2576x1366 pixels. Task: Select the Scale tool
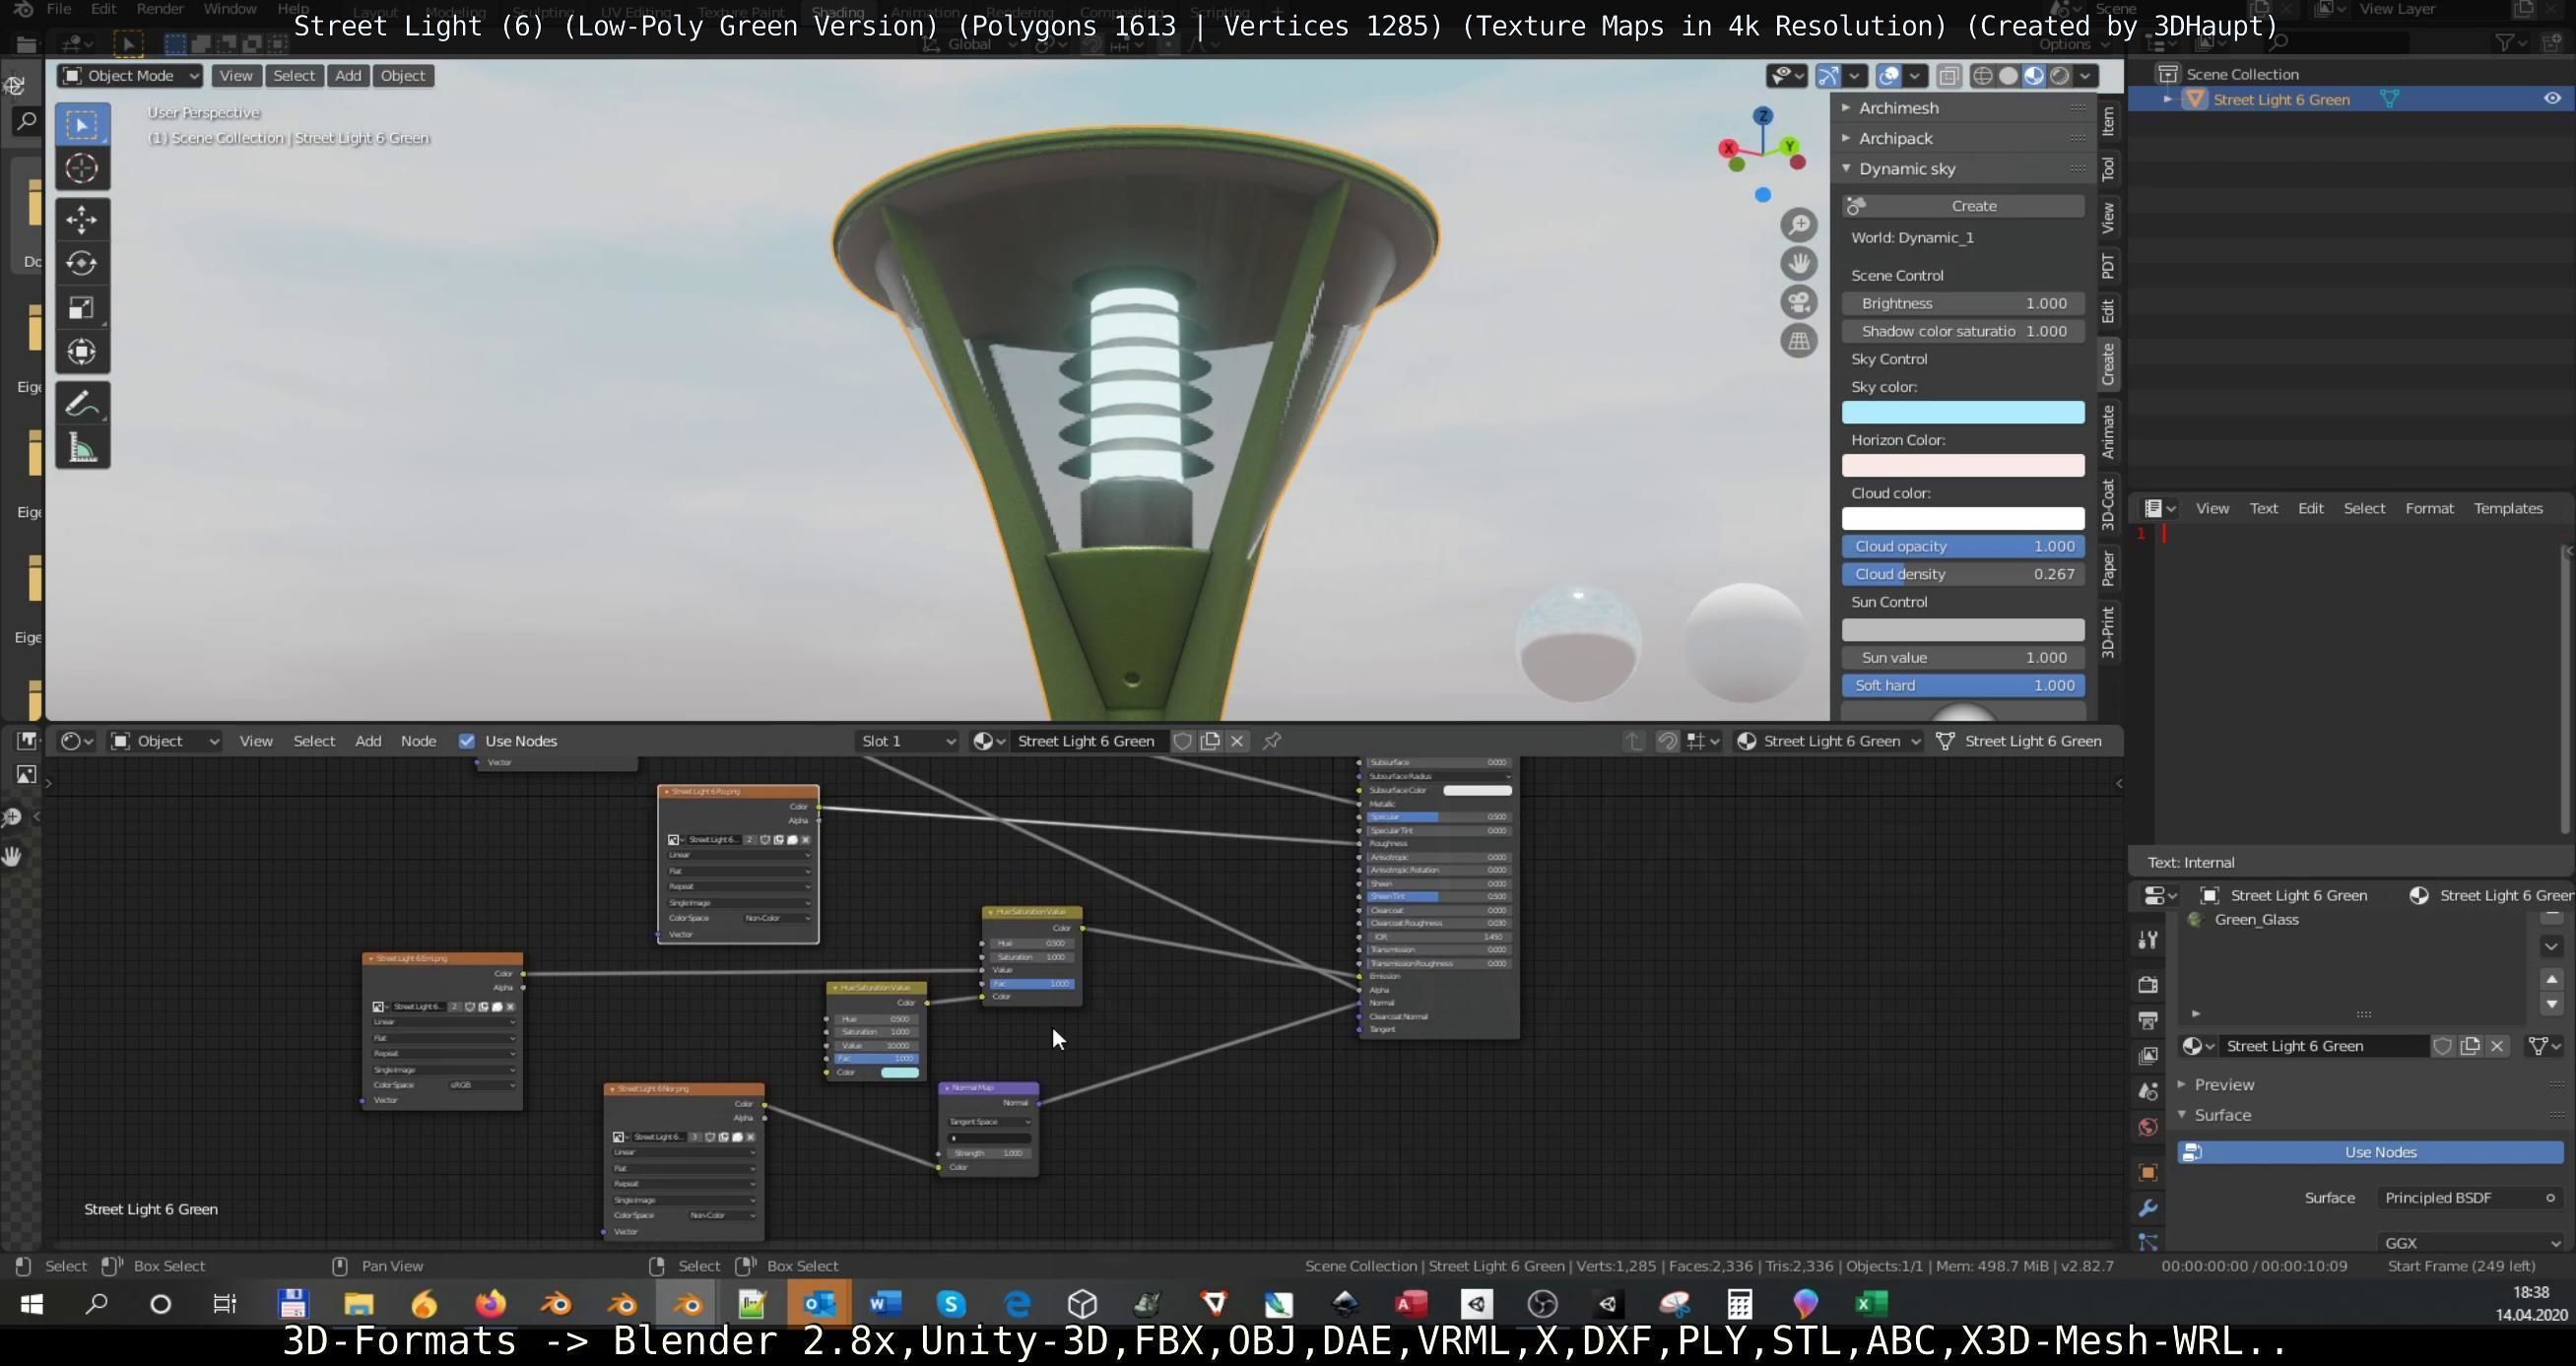tap(82, 307)
